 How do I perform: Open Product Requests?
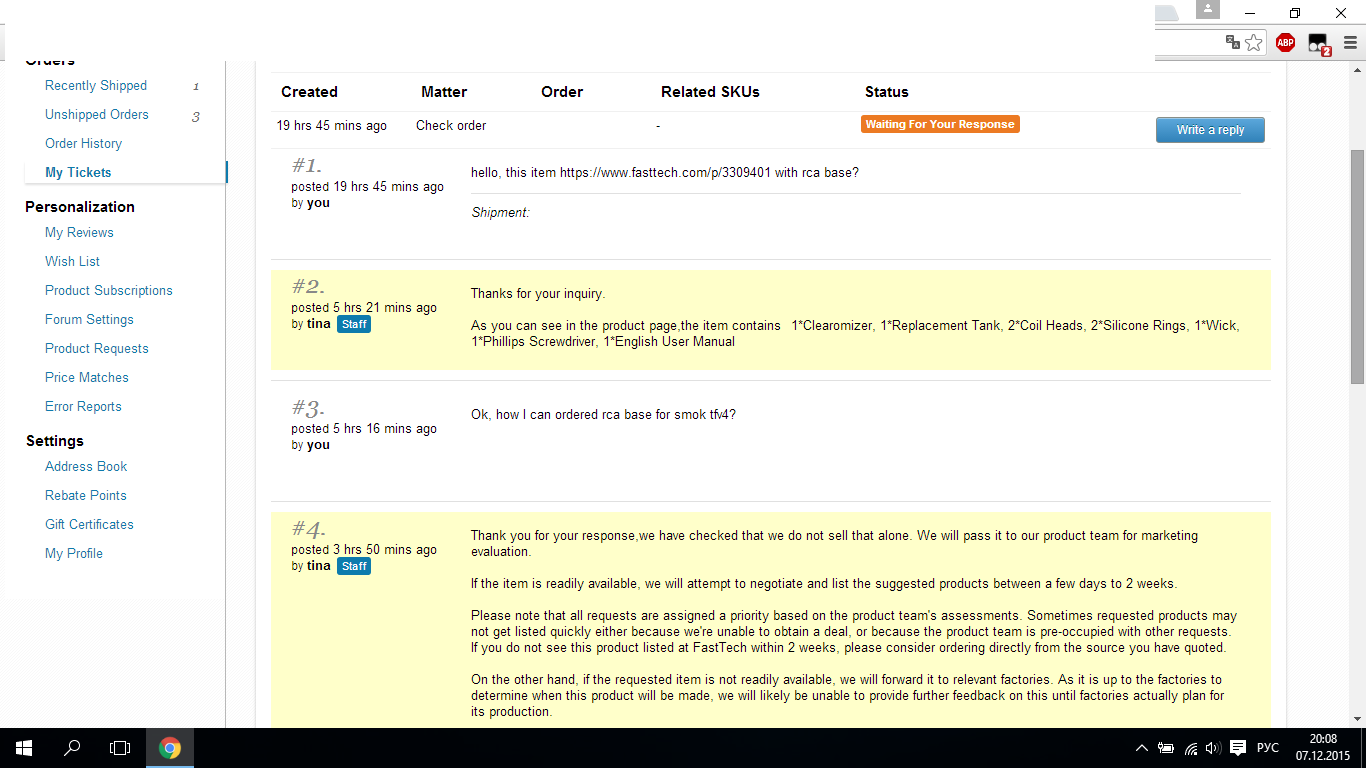97,349
